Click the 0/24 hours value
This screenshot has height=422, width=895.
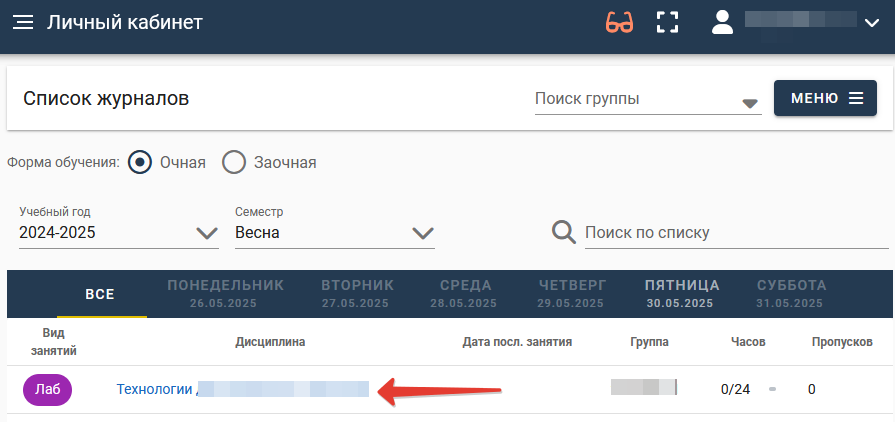pos(735,390)
